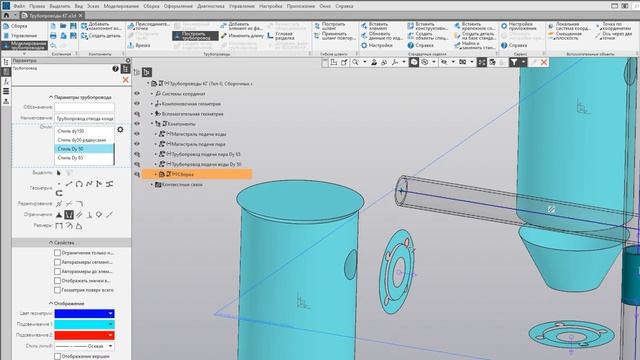
Task: Click the magnifier zoom icon in view toolbar
Action: pos(356,62)
